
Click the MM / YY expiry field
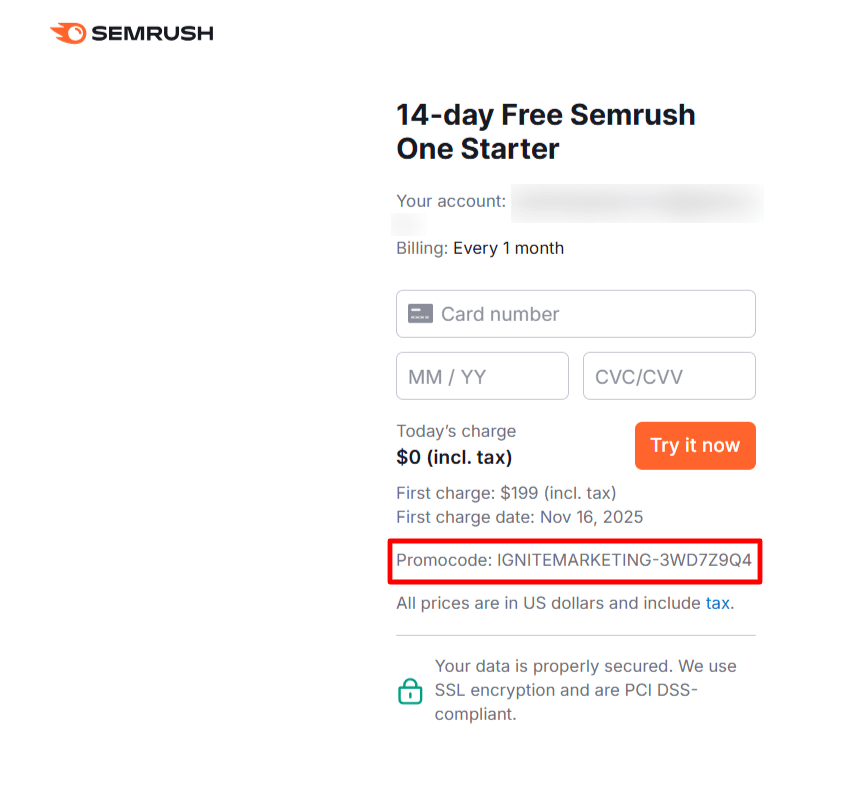pyautogui.click(x=482, y=375)
